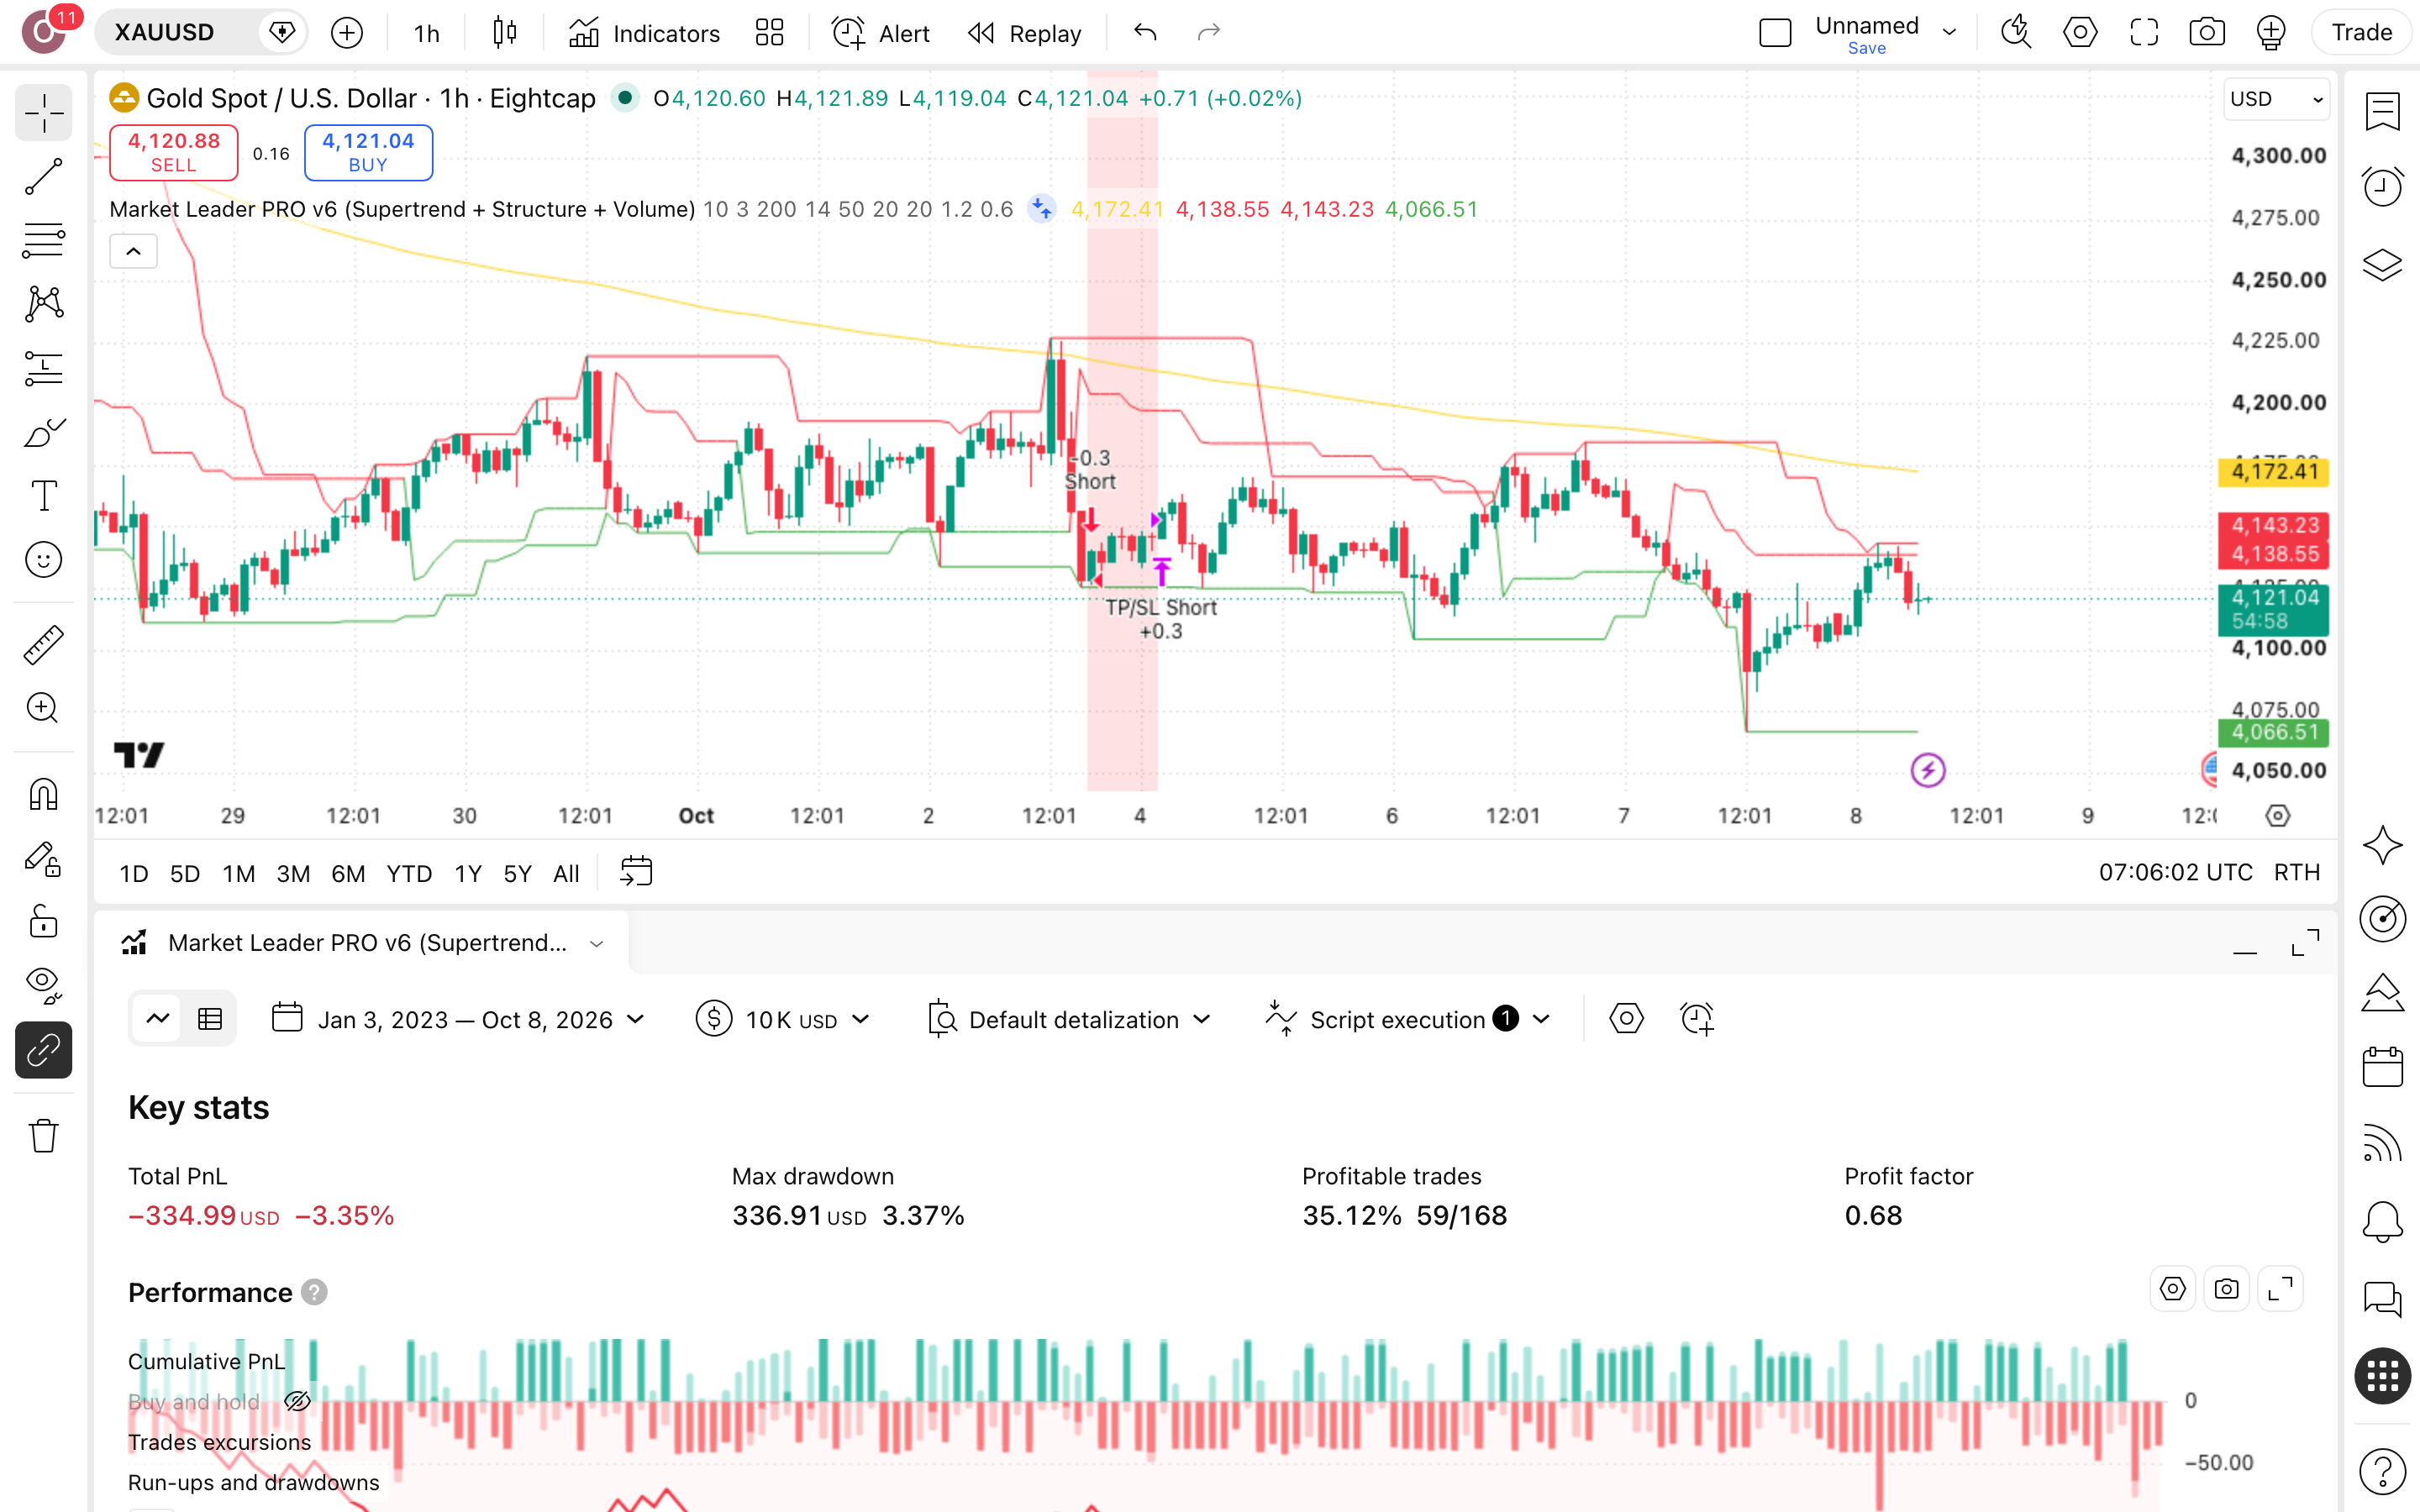This screenshot has width=2420, height=1512.
Task: Open the Trades excursions section
Action: pos(219,1442)
